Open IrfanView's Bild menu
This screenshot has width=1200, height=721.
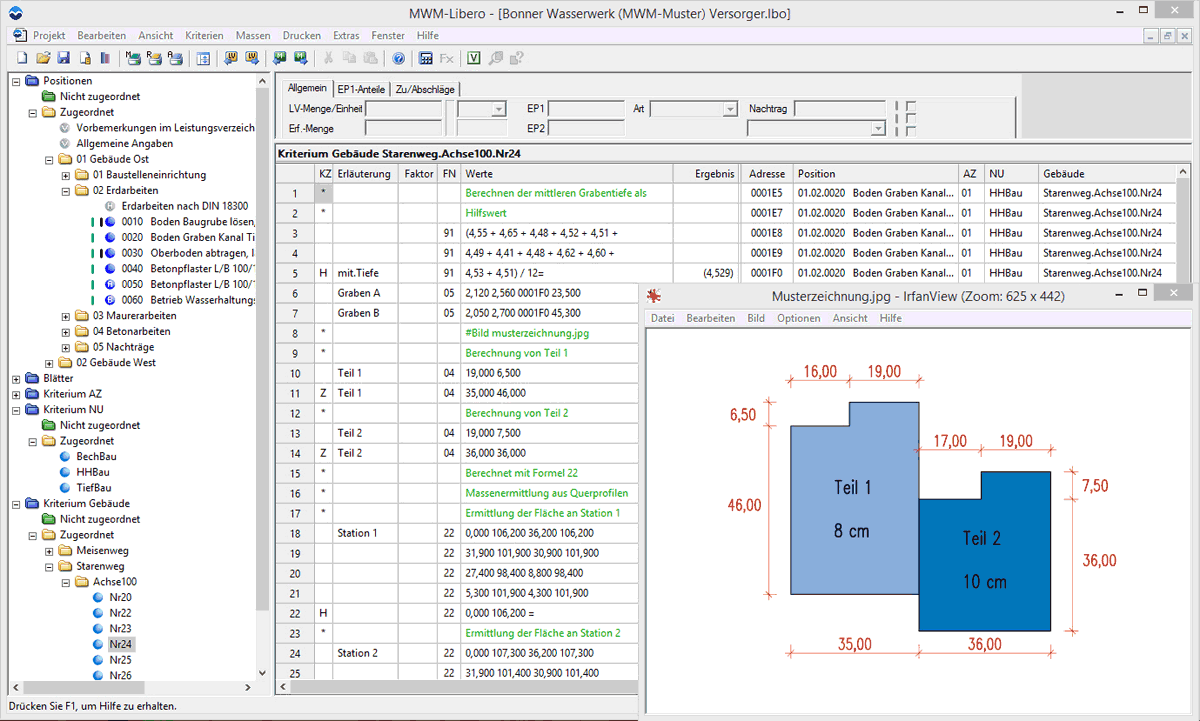[756, 318]
